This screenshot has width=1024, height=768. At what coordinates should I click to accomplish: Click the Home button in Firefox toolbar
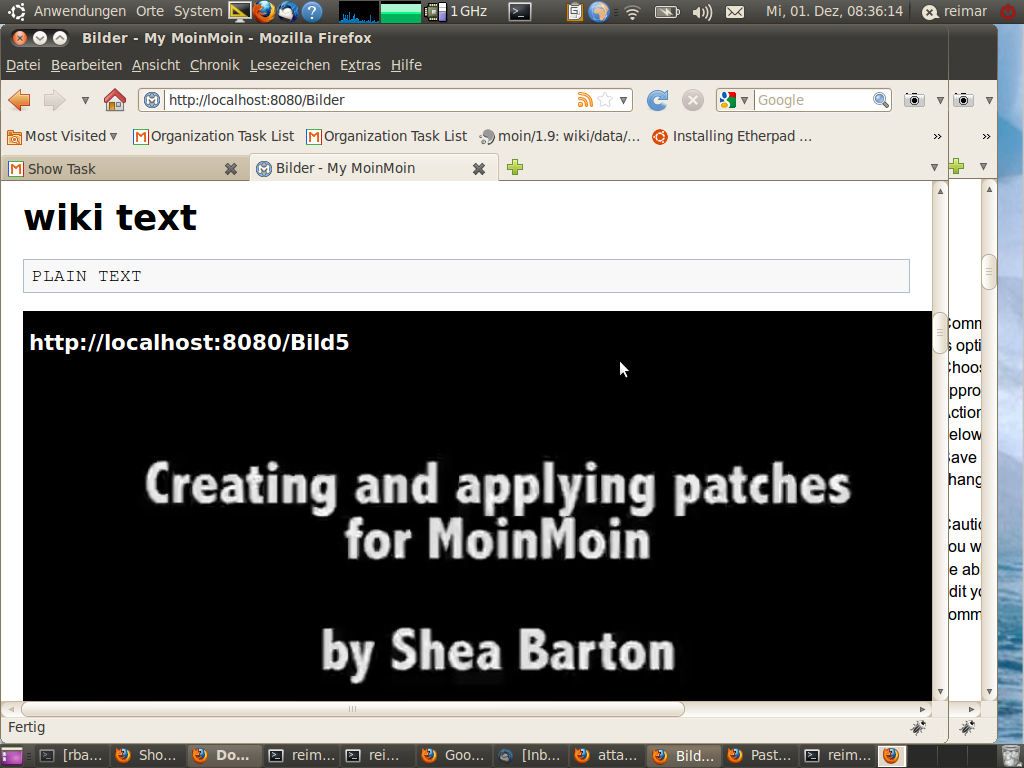115,100
